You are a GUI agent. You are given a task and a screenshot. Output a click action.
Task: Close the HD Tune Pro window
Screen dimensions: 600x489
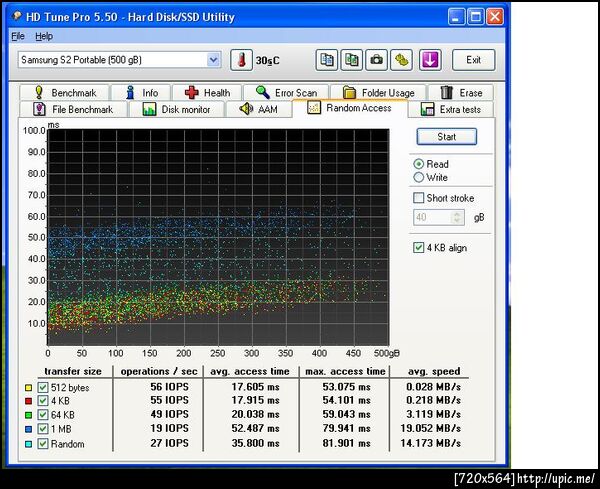[x=495, y=17]
